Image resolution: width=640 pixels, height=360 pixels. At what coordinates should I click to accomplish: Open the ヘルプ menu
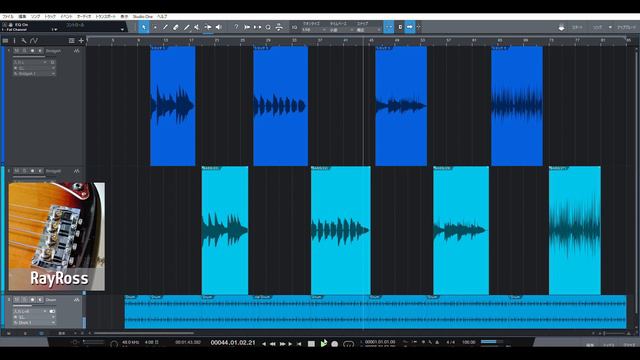[x=162, y=17]
